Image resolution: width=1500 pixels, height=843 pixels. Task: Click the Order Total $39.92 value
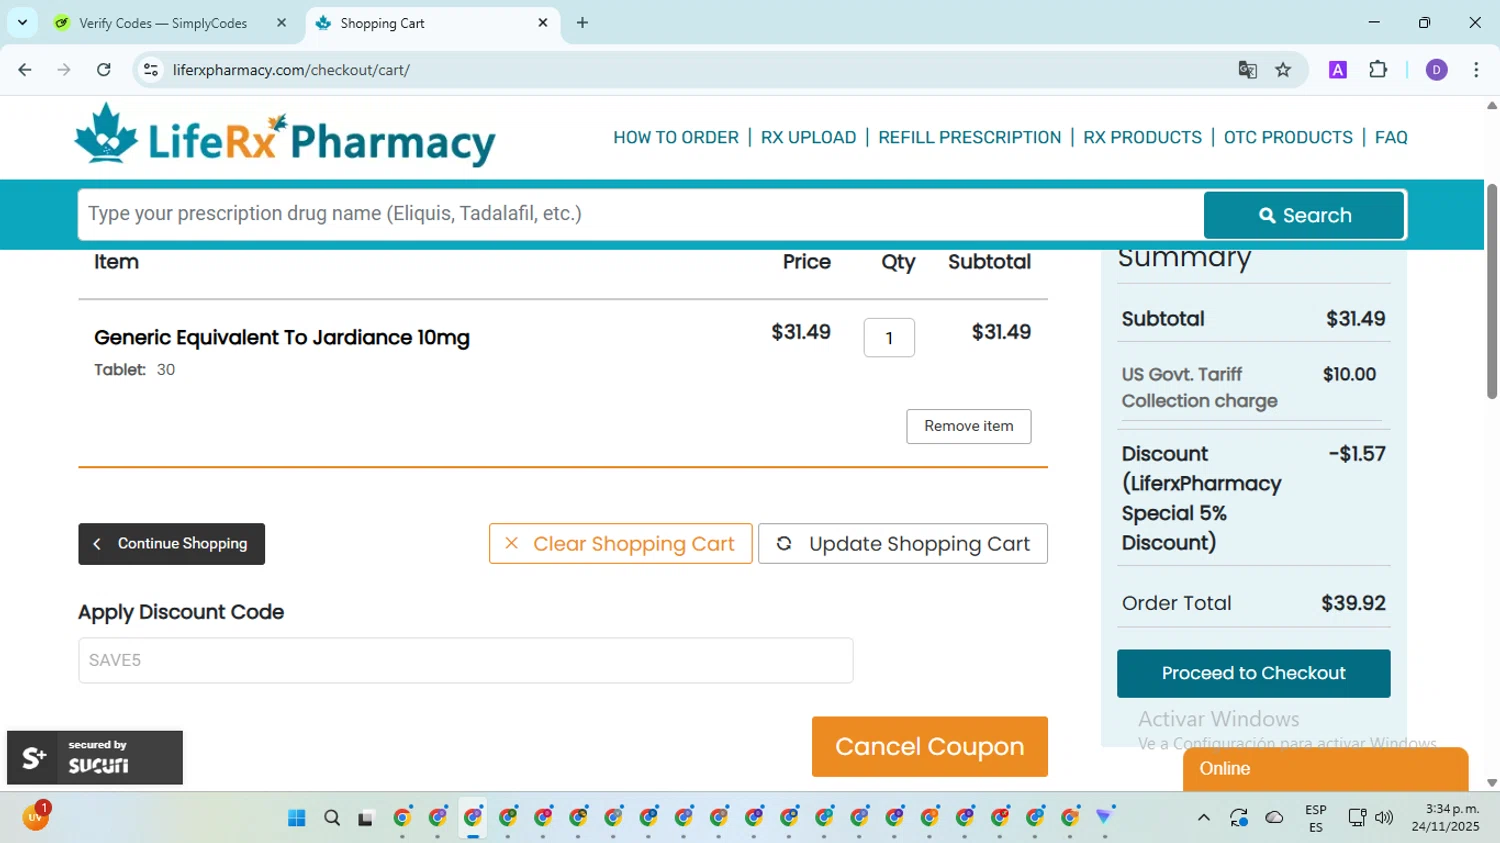click(1353, 603)
